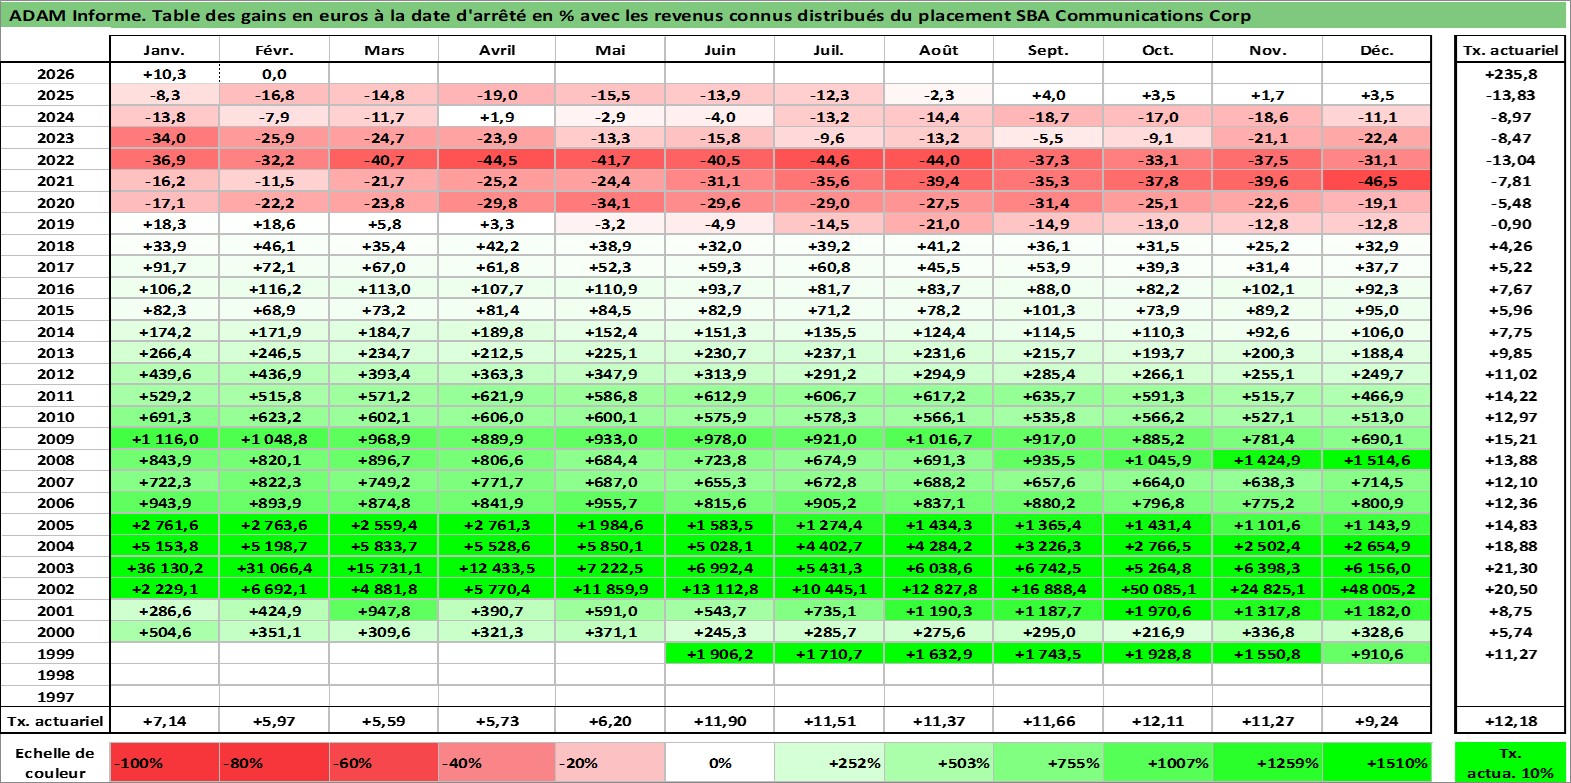Viewport: 1571px width, 783px height.
Task: Click the +7,14 January actuarial rate cell
Action: pyautogui.click(x=164, y=720)
